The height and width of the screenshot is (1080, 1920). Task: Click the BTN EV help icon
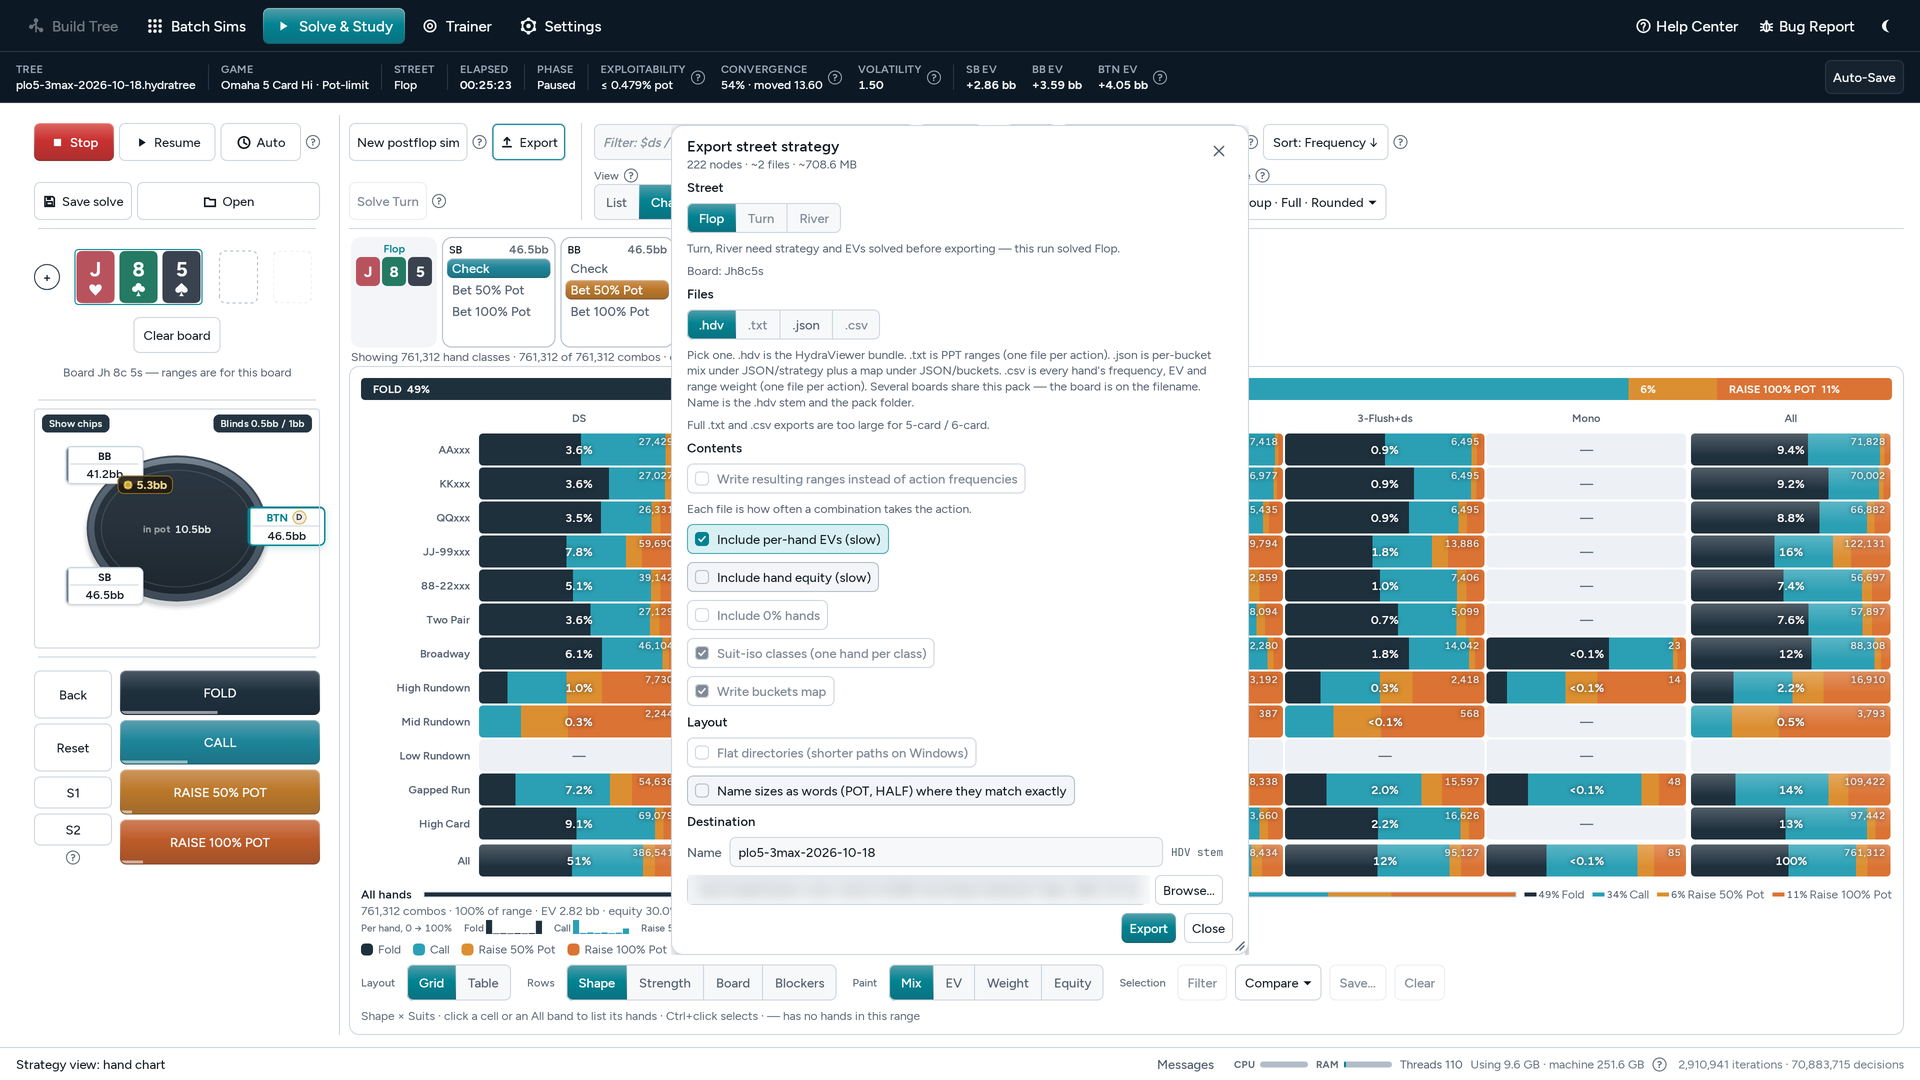click(x=1160, y=77)
